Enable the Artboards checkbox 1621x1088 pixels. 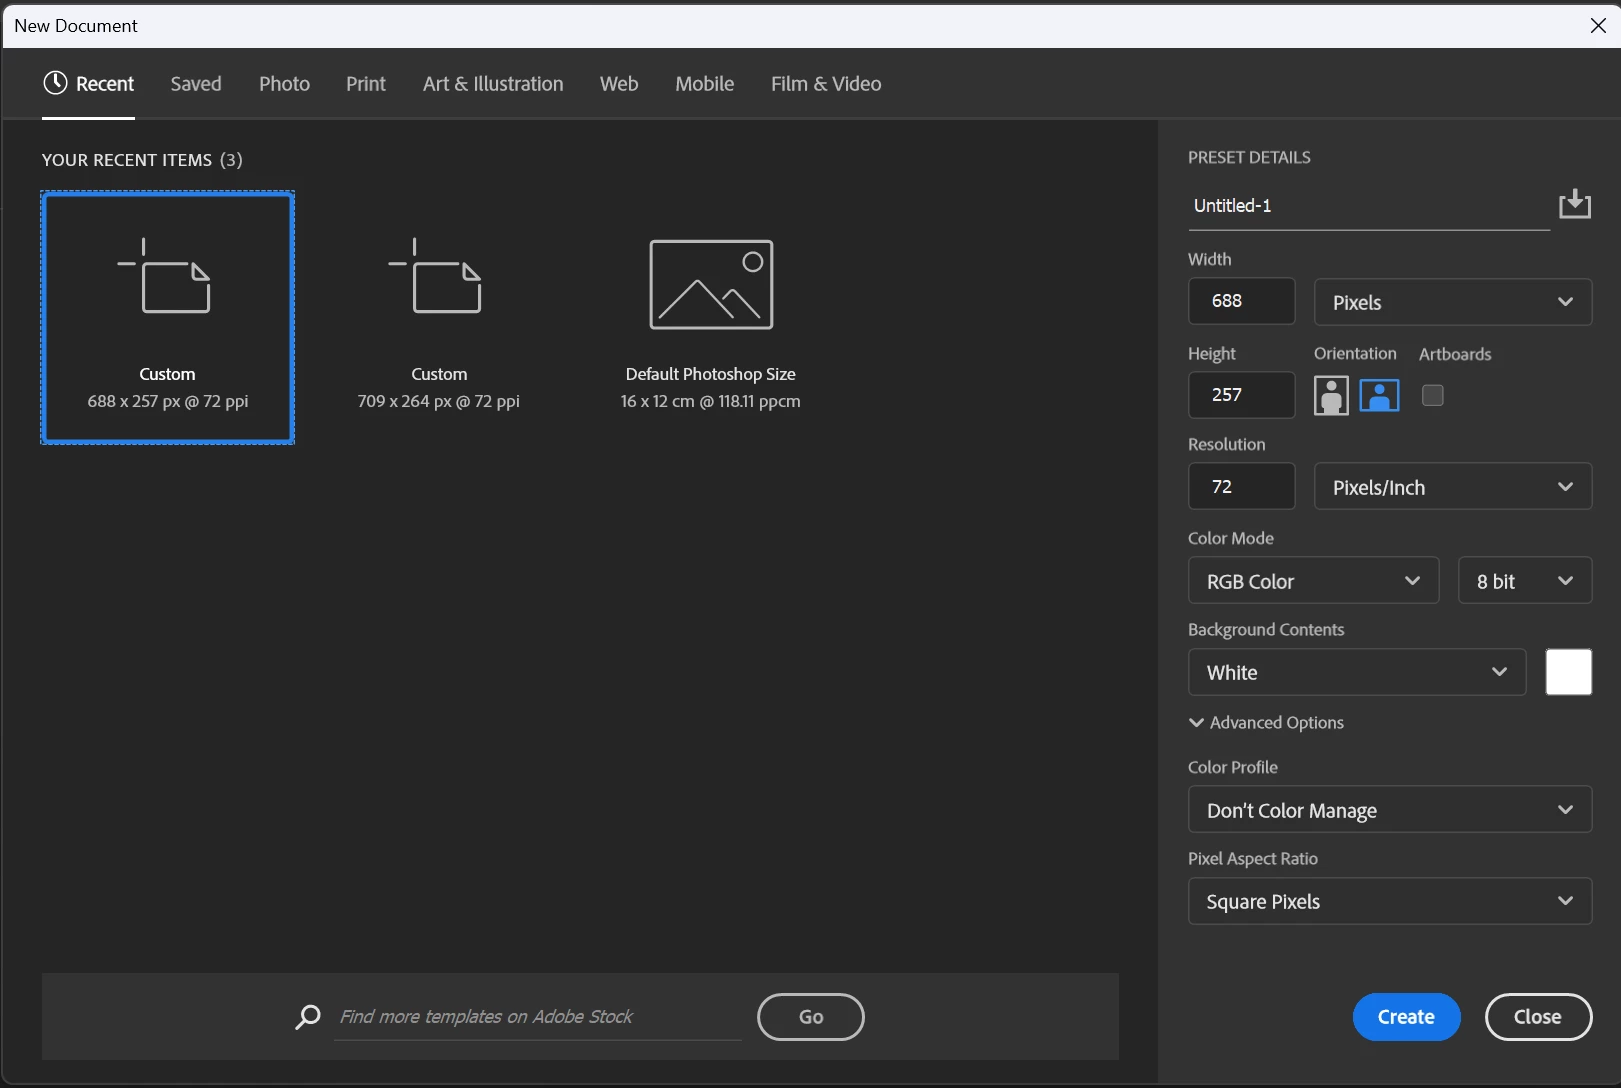click(x=1433, y=396)
